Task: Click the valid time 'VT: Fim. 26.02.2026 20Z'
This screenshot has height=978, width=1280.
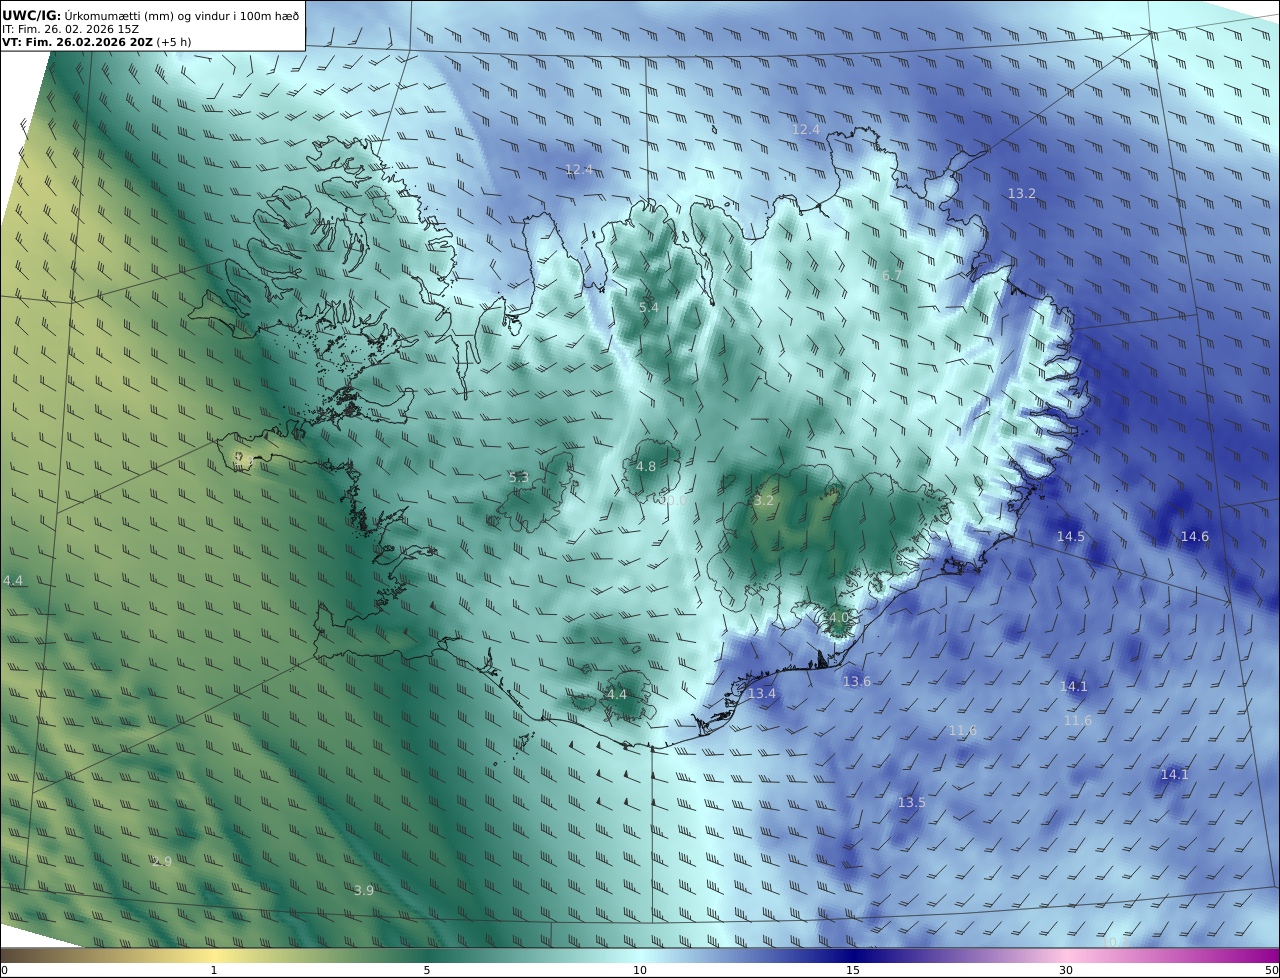Action: 77,43
